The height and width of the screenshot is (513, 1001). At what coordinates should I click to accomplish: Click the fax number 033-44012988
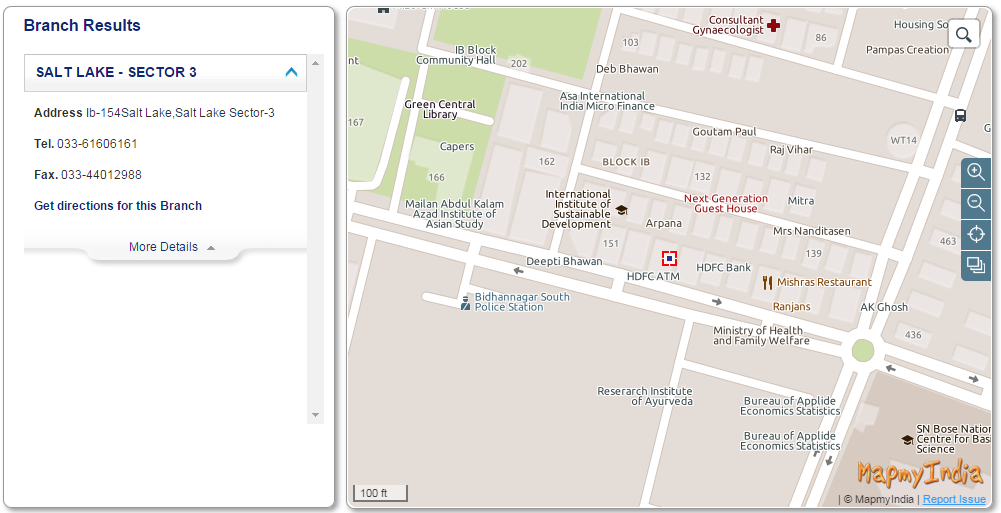click(101, 175)
